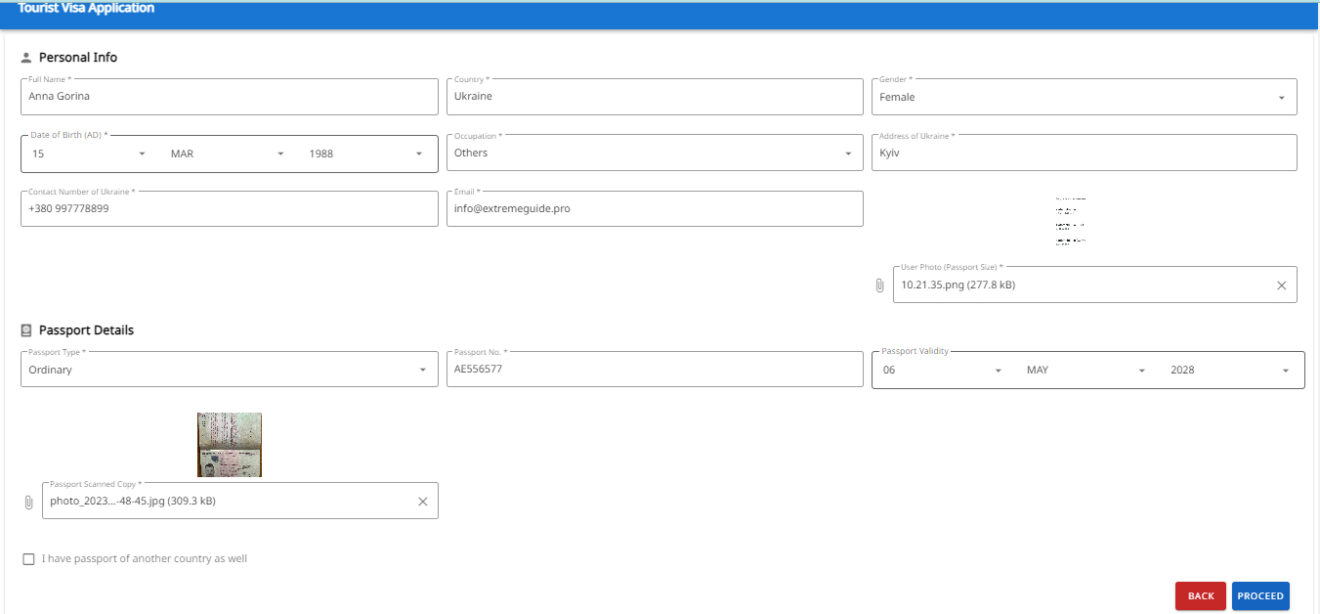
Task: Tick 'I have passport of another country' checkbox
Action: [x=28, y=559]
